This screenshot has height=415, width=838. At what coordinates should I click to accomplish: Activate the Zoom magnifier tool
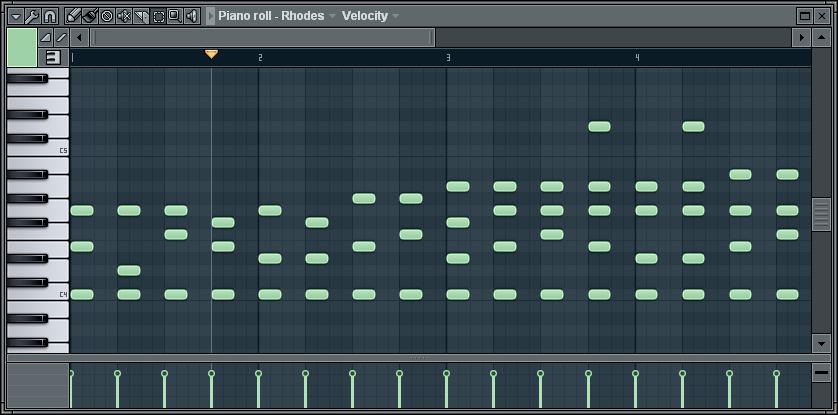coord(175,16)
